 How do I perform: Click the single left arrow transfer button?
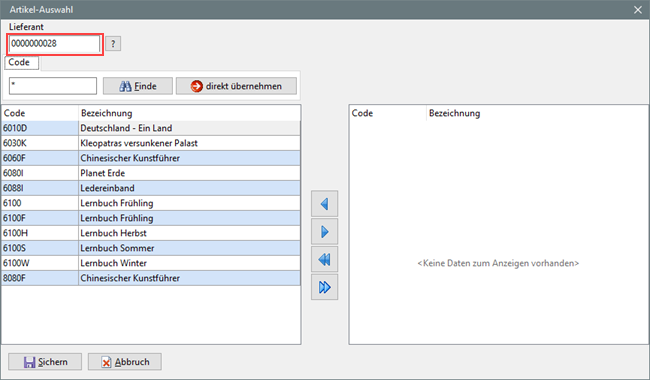point(325,204)
